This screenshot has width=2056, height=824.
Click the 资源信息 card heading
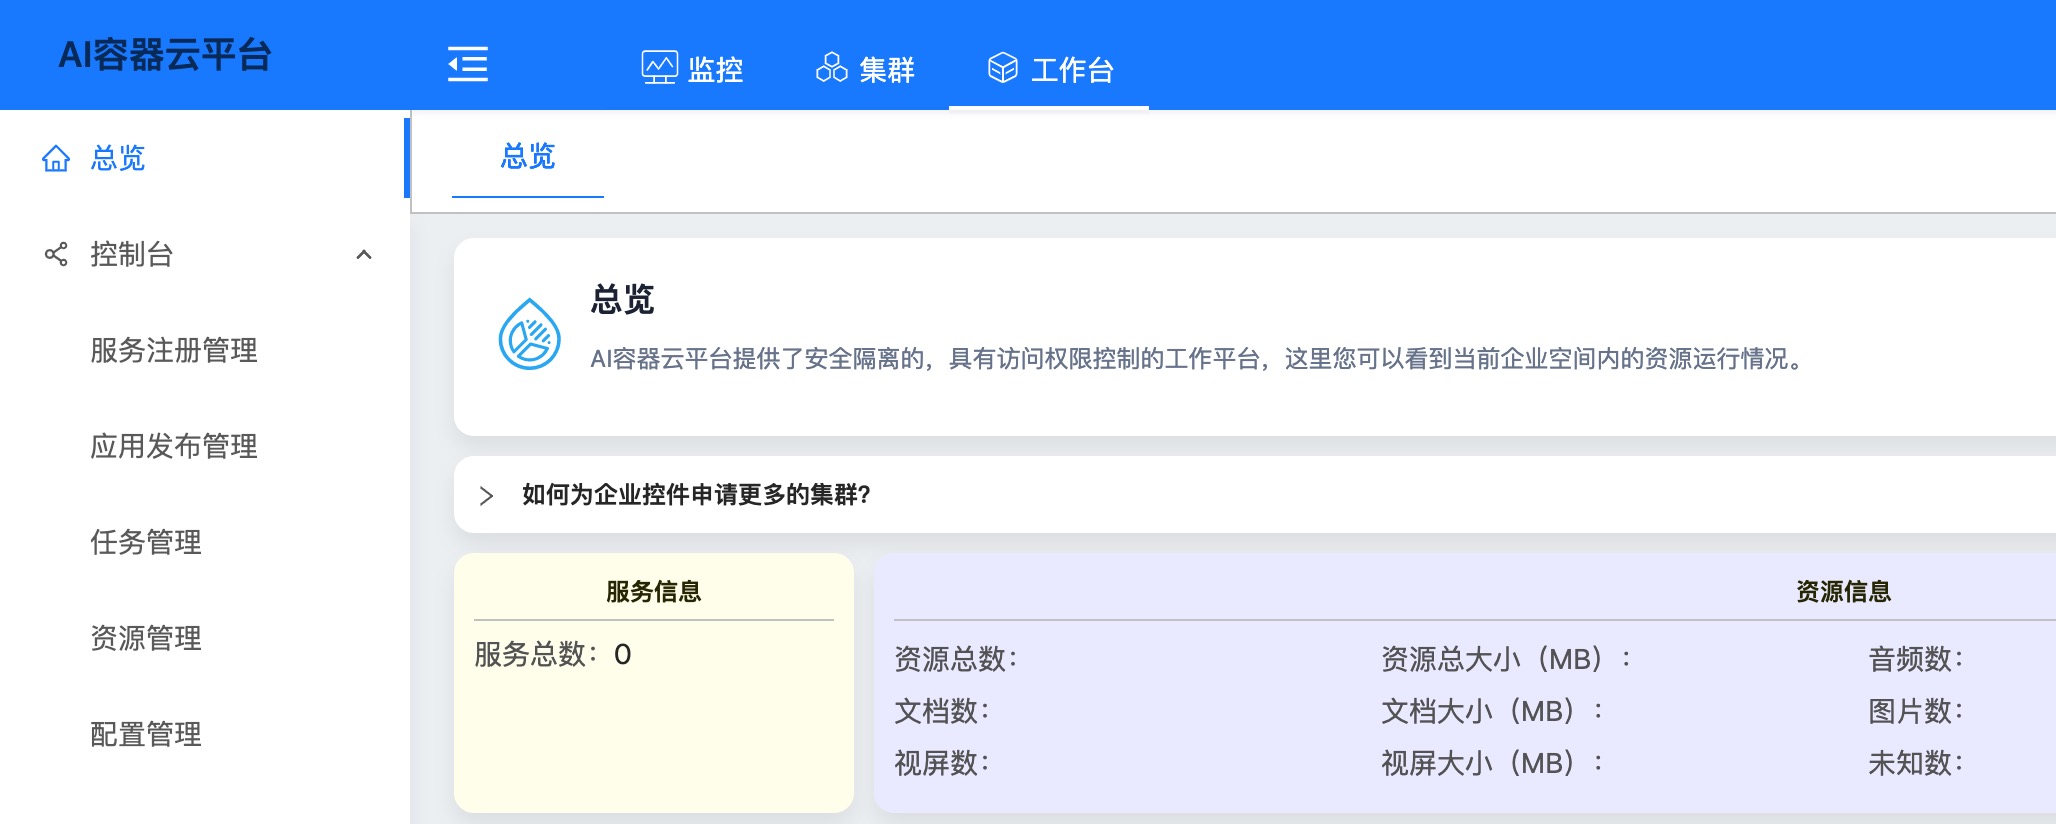pos(1844,591)
